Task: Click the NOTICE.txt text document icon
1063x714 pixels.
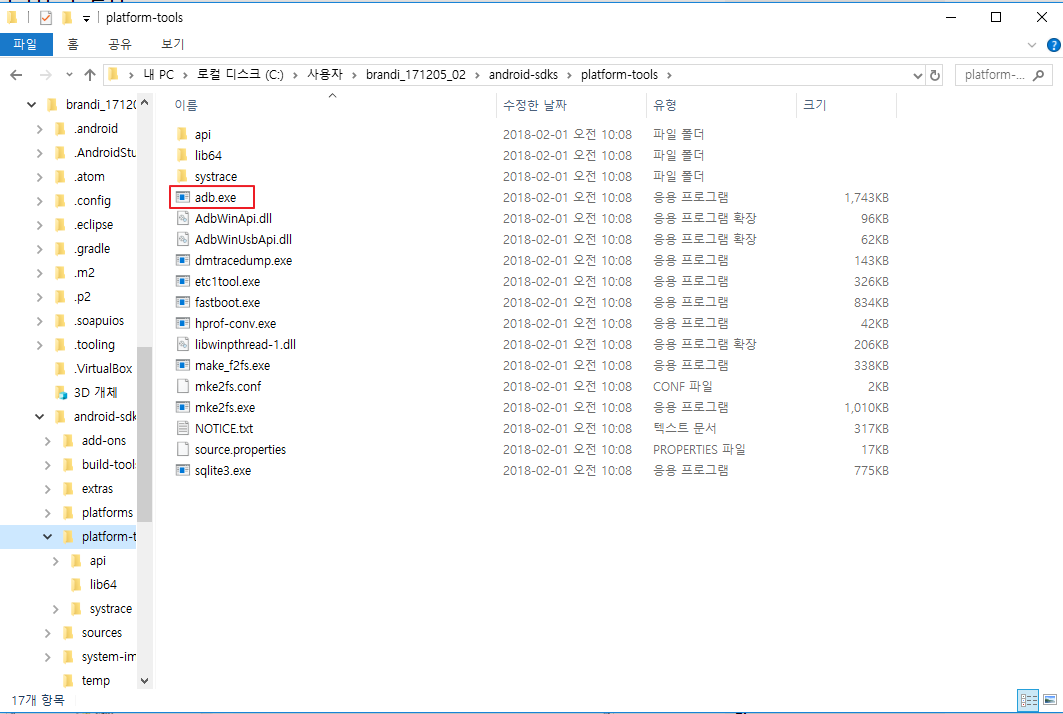Action: 182,428
